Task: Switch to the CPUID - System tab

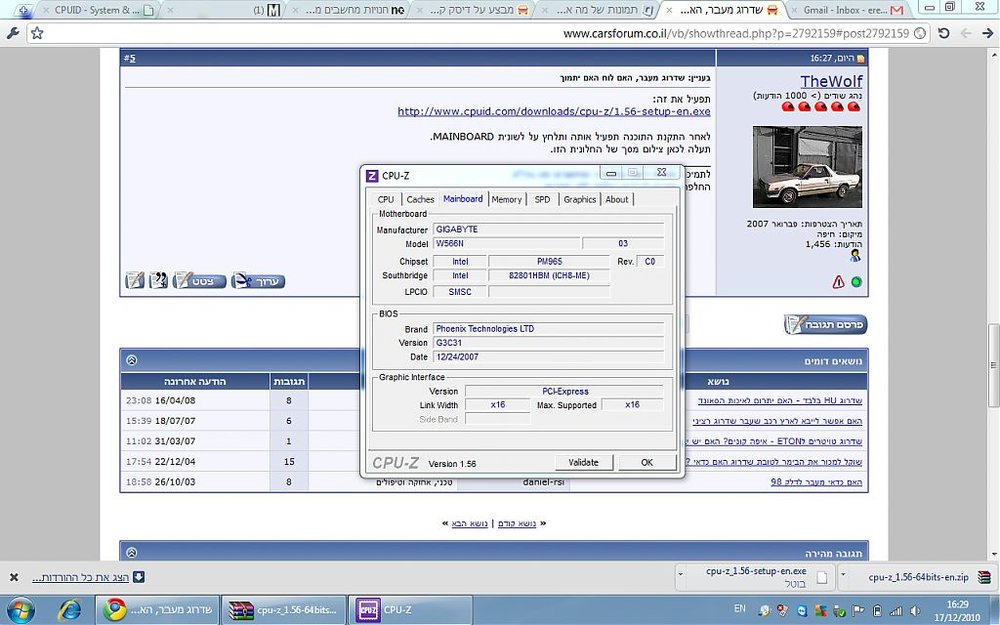Action: 99,10
